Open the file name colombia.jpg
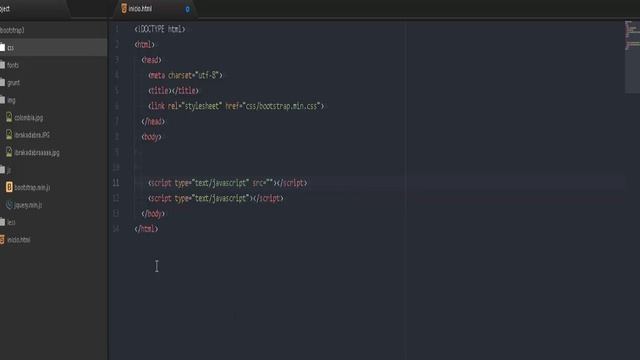 29,118
